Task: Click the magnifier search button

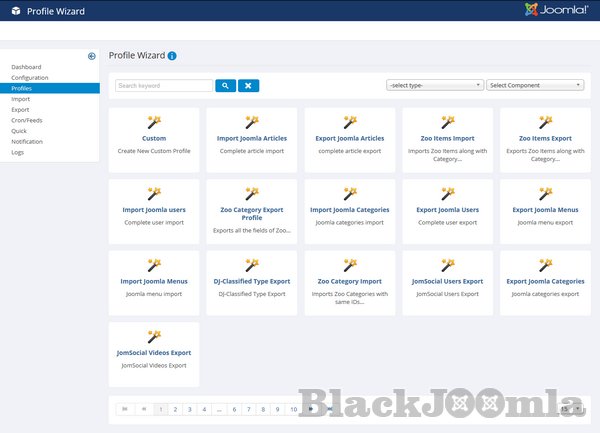Action: 225,86
